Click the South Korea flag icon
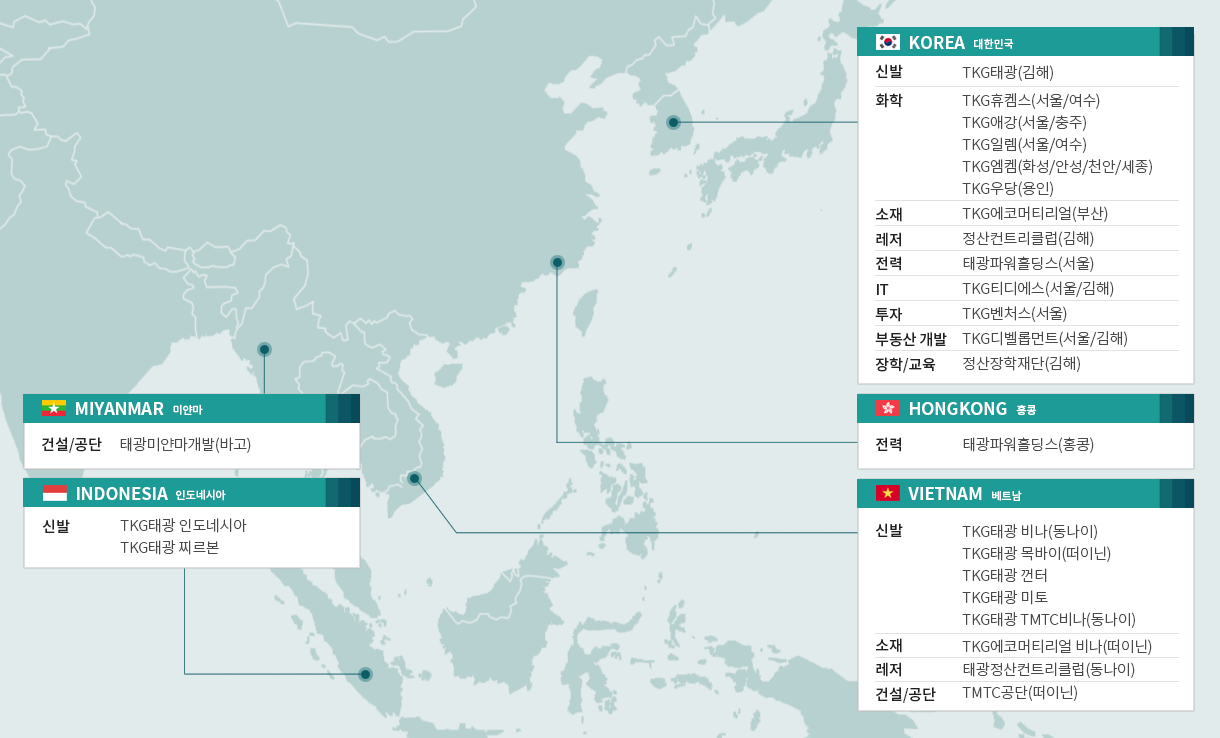This screenshot has height=738, width=1220. [x=887, y=42]
